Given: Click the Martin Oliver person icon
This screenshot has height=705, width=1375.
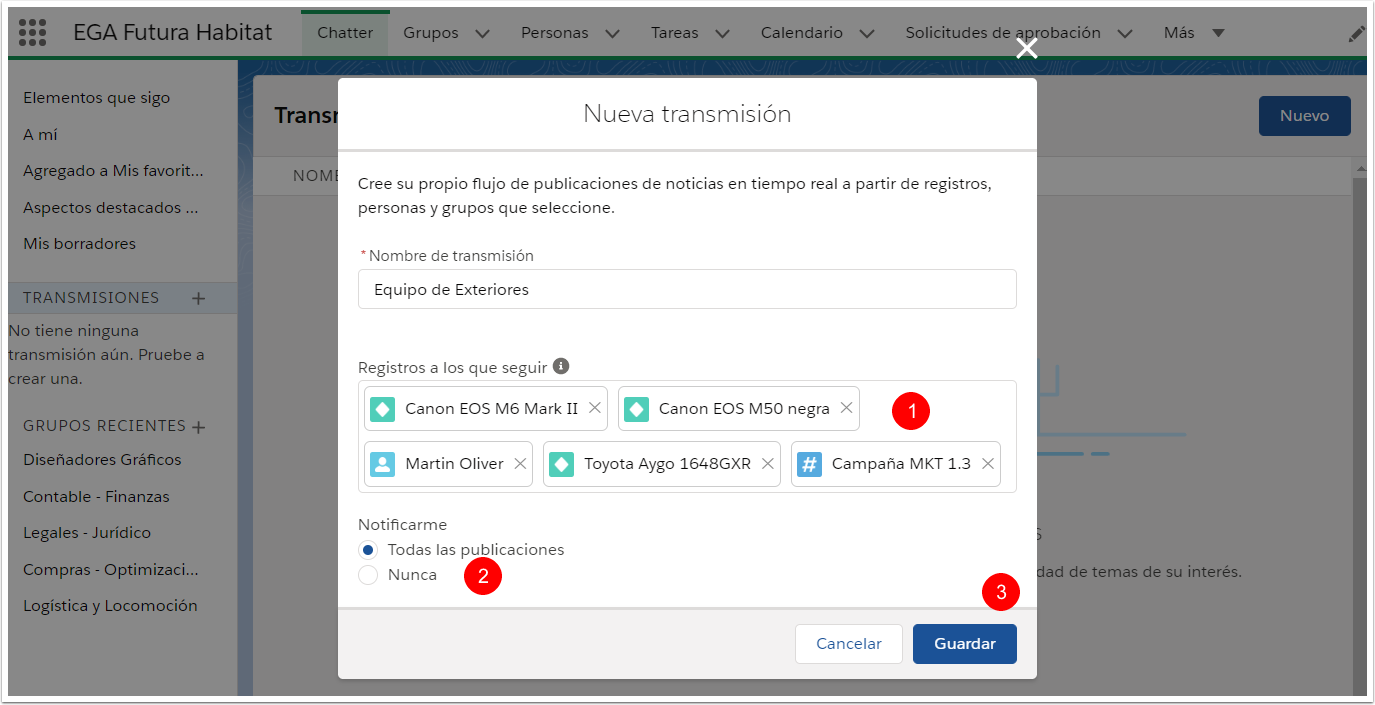Looking at the screenshot, I should [x=382, y=464].
